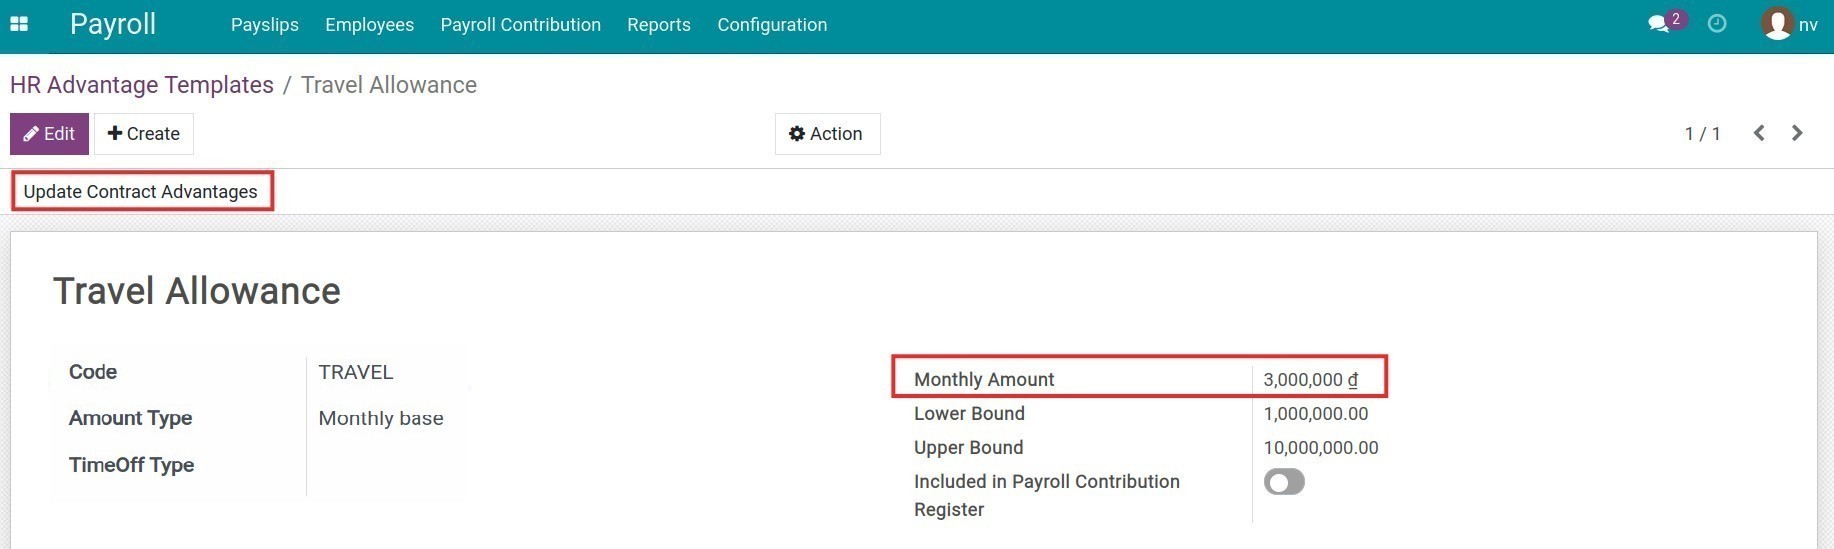Viewport: 1834px width, 549px height.
Task: Open the Configuration menu
Action: [x=772, y=25]
